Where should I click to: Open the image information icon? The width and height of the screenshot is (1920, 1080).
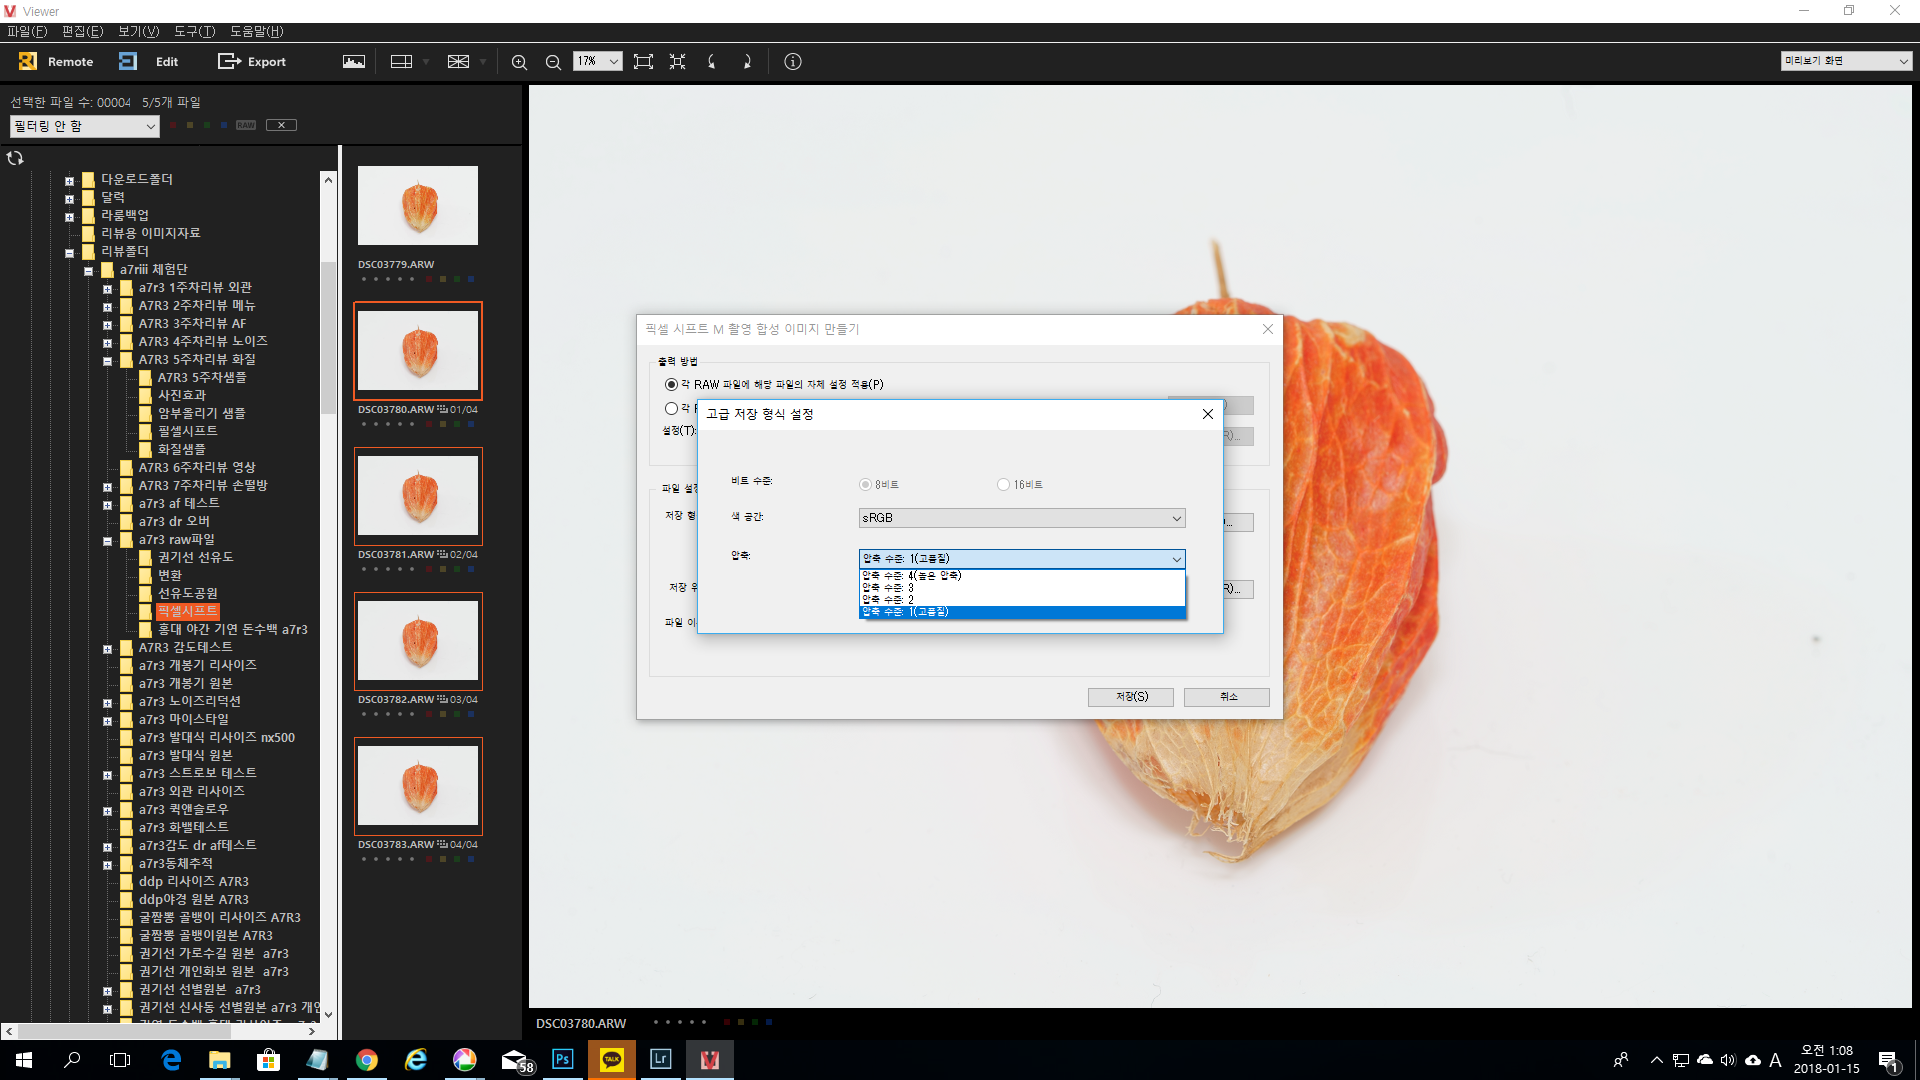[793, 62]
